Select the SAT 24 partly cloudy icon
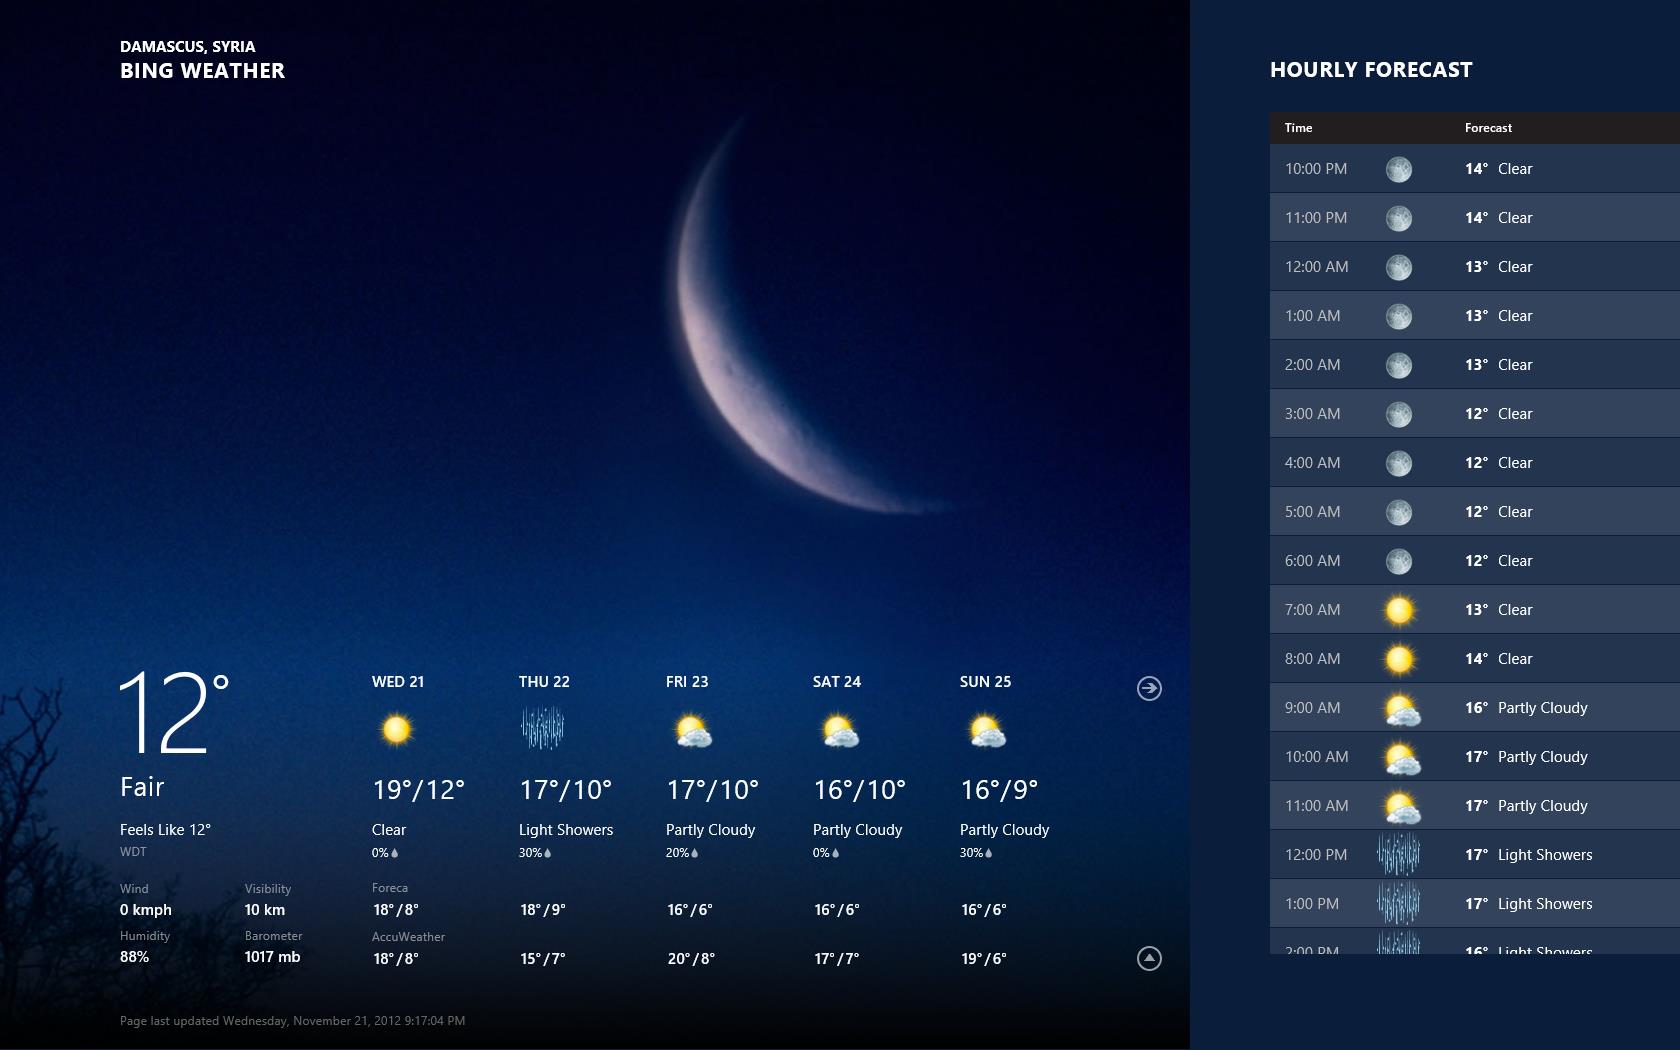 pos(839,731)
